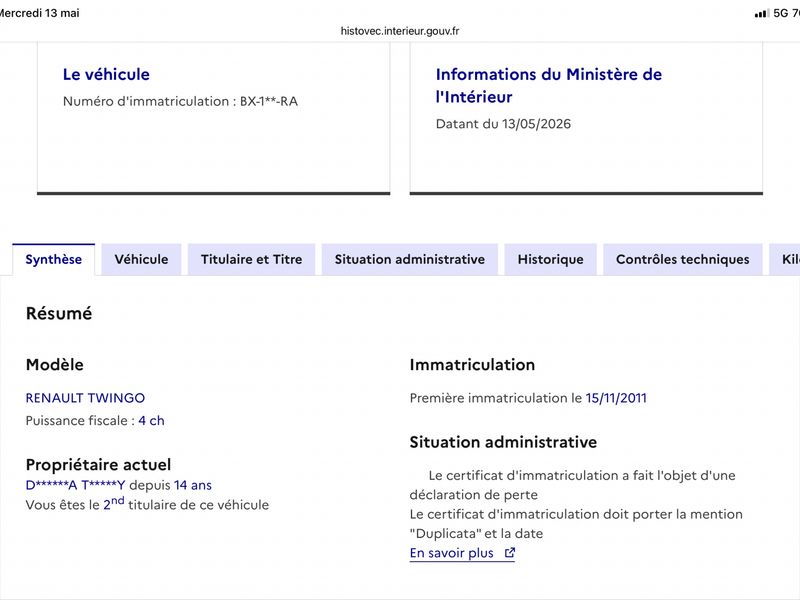
Task: Click the Le véhicule card heading
Action: 106,74
